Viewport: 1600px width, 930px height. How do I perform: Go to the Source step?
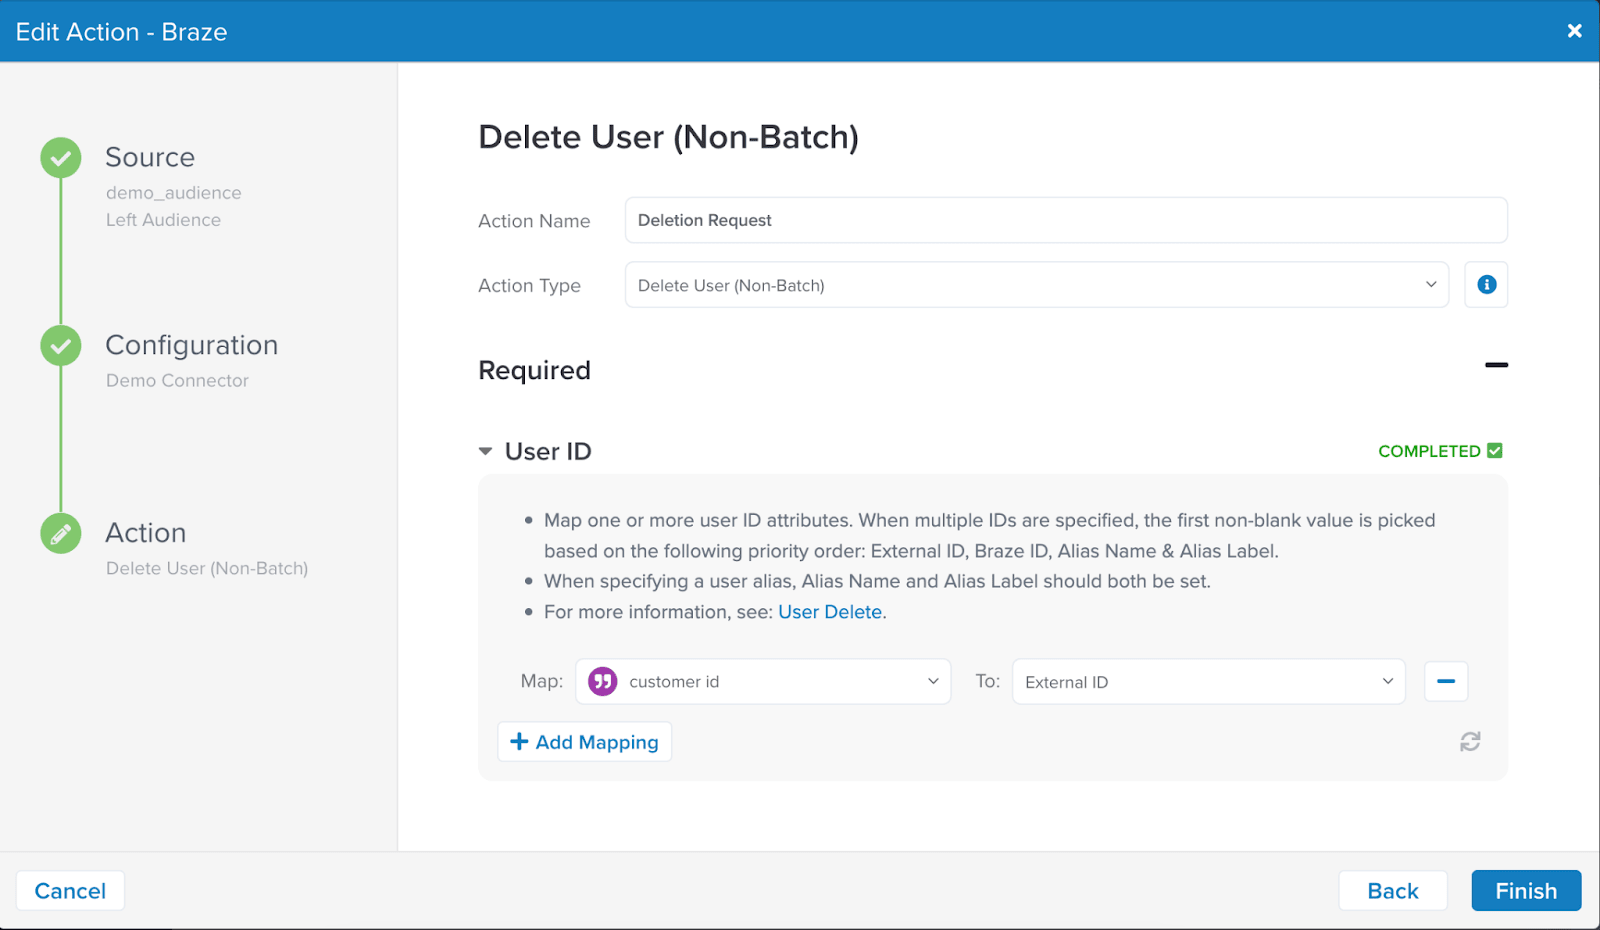[150, 158]
